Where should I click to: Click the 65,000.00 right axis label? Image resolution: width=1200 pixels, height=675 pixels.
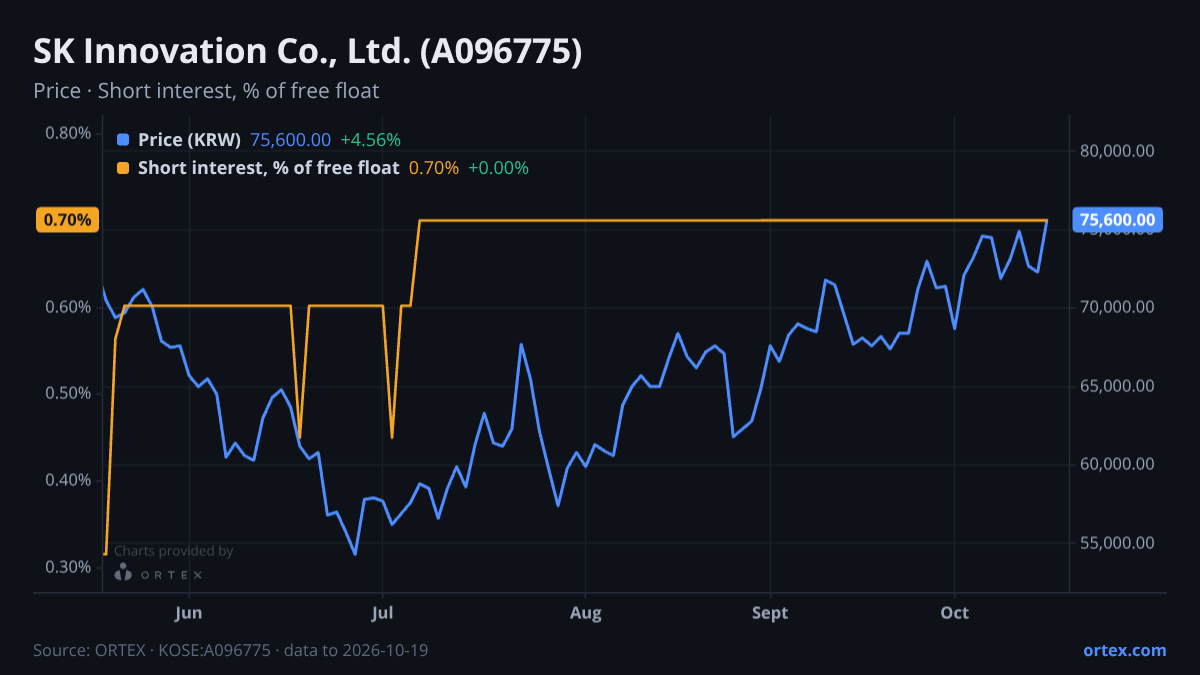(1117, 386)
